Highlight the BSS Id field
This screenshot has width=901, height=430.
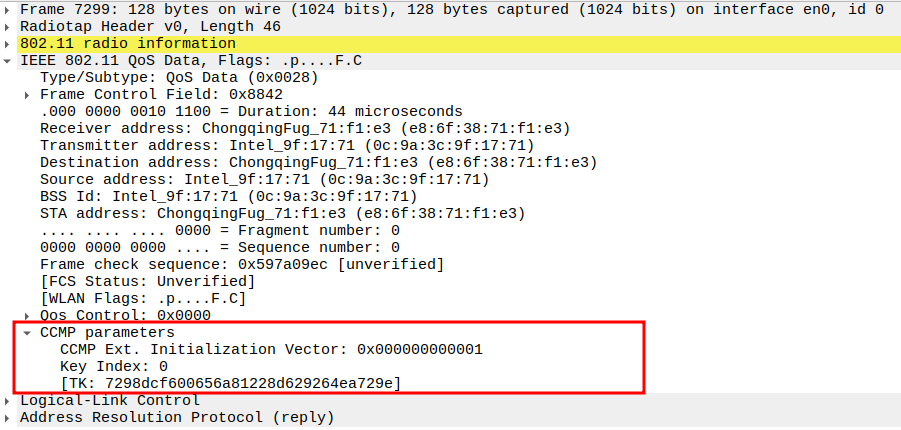228,197
